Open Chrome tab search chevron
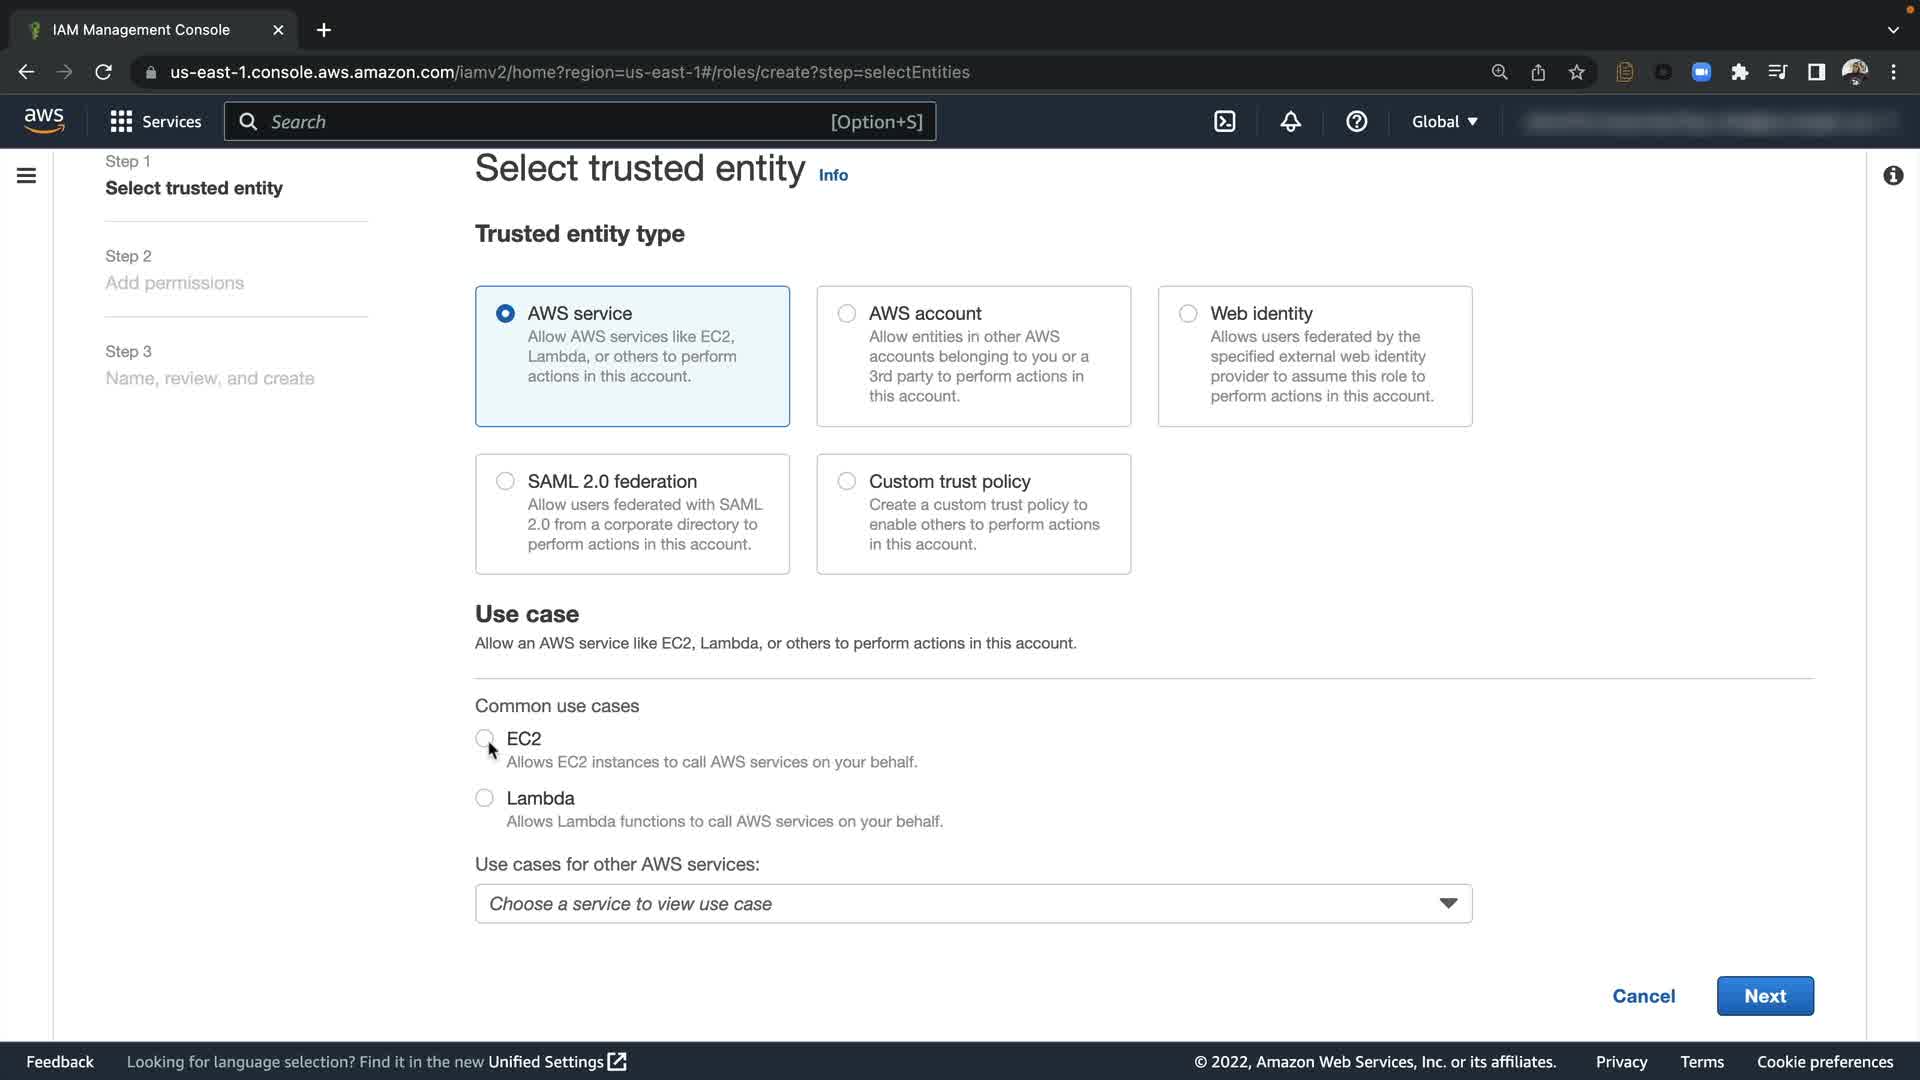Image resolution: width=1920 pixels, height=1080 pixels. coord(1893,30)
